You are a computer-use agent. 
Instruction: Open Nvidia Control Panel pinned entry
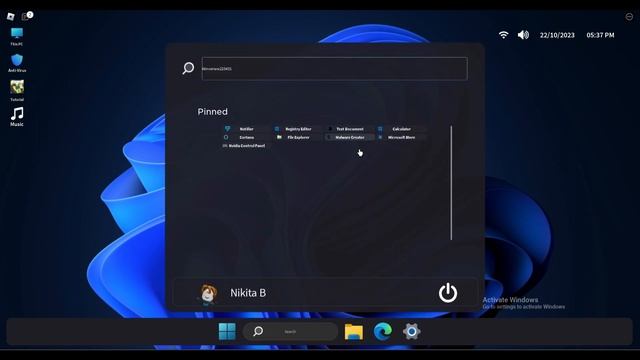tap(246, 146)
